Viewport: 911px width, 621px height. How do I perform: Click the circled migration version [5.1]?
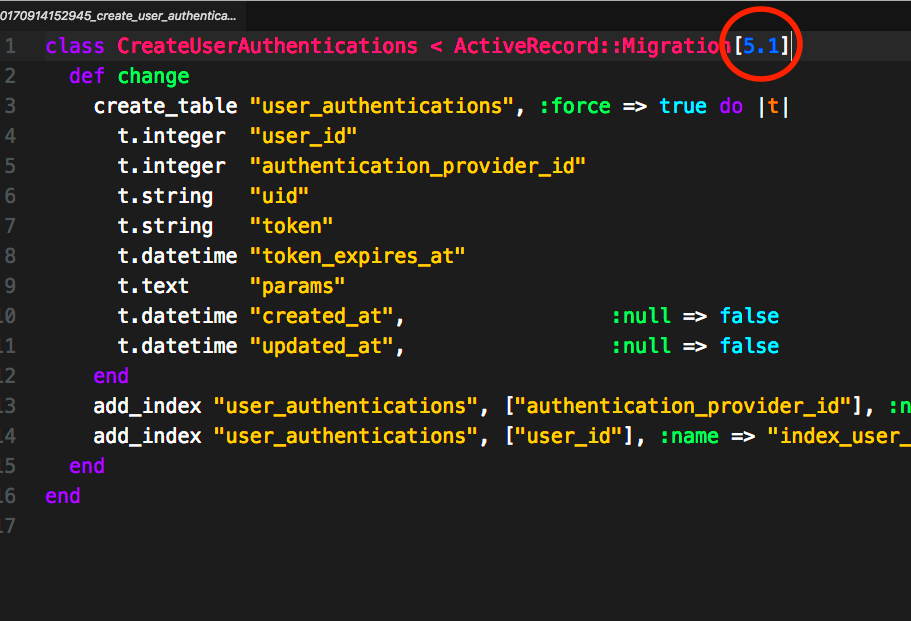point(761,44)
